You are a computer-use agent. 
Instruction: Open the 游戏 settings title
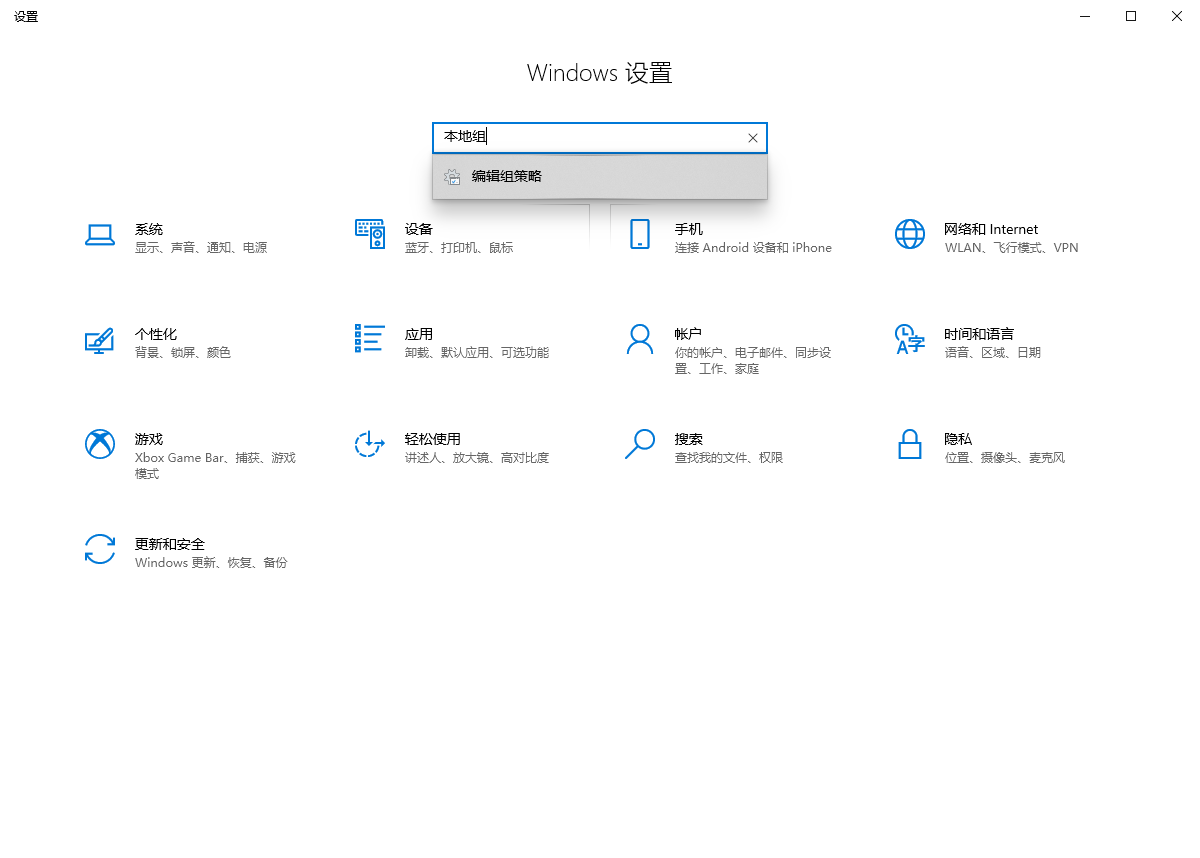(149, 439)
